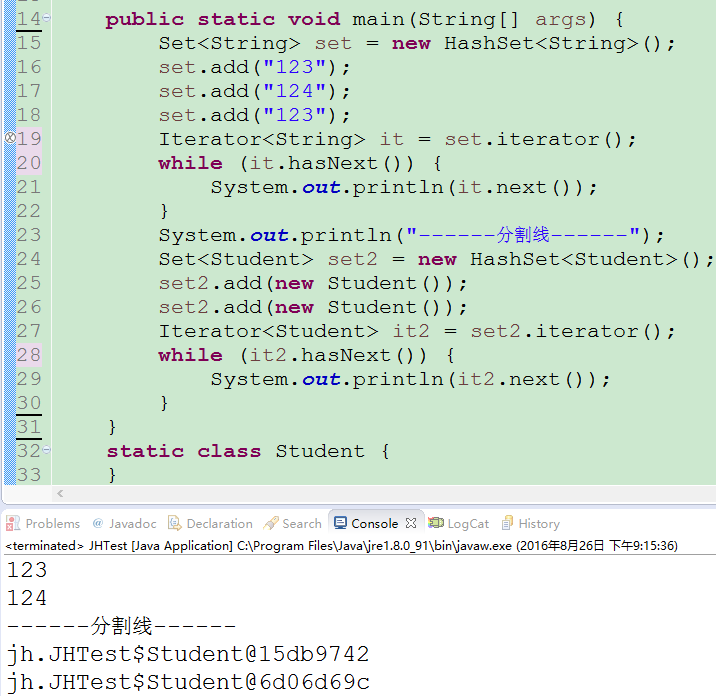Image resolution: width=716 pixels, height=696 pixels.
Task: Switch to the Javadoc tab
Action: 124,523
